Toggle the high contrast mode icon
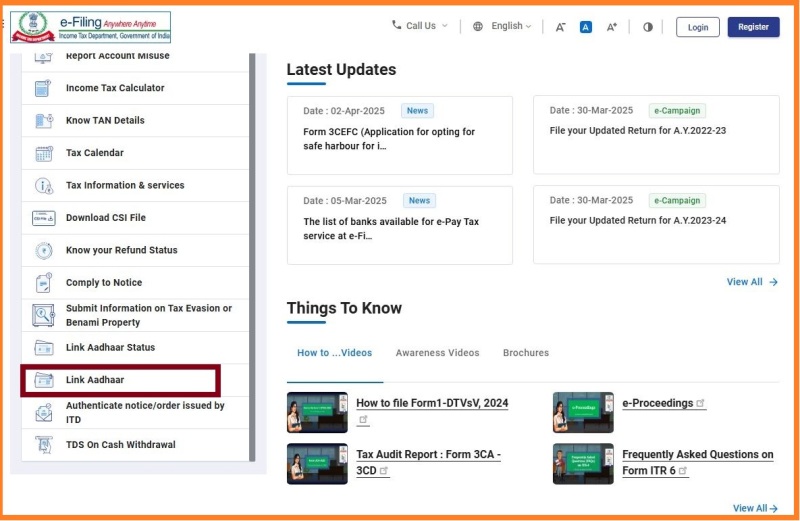800x521 pixels. point(647,27)
